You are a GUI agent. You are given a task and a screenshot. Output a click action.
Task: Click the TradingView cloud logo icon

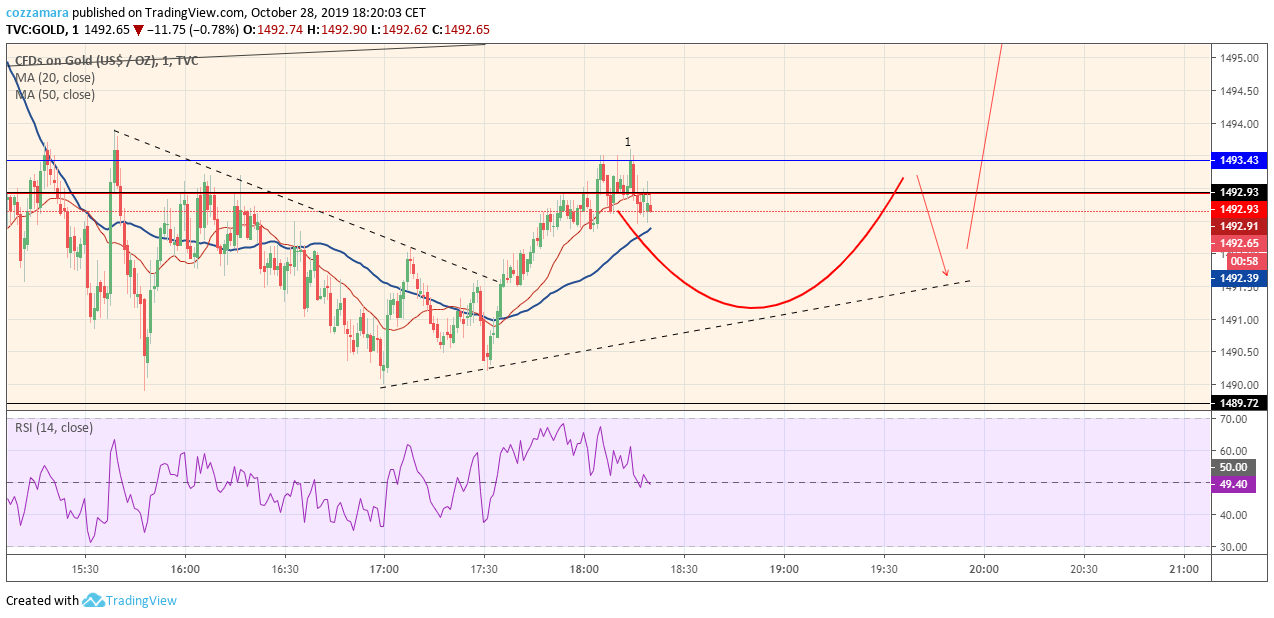click(x=94, y=600)
